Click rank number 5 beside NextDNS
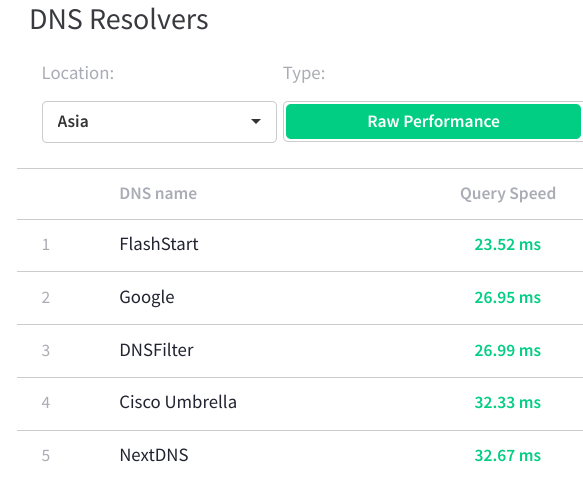The width and height of the screenshot is (583, 481). coord(46,456)
